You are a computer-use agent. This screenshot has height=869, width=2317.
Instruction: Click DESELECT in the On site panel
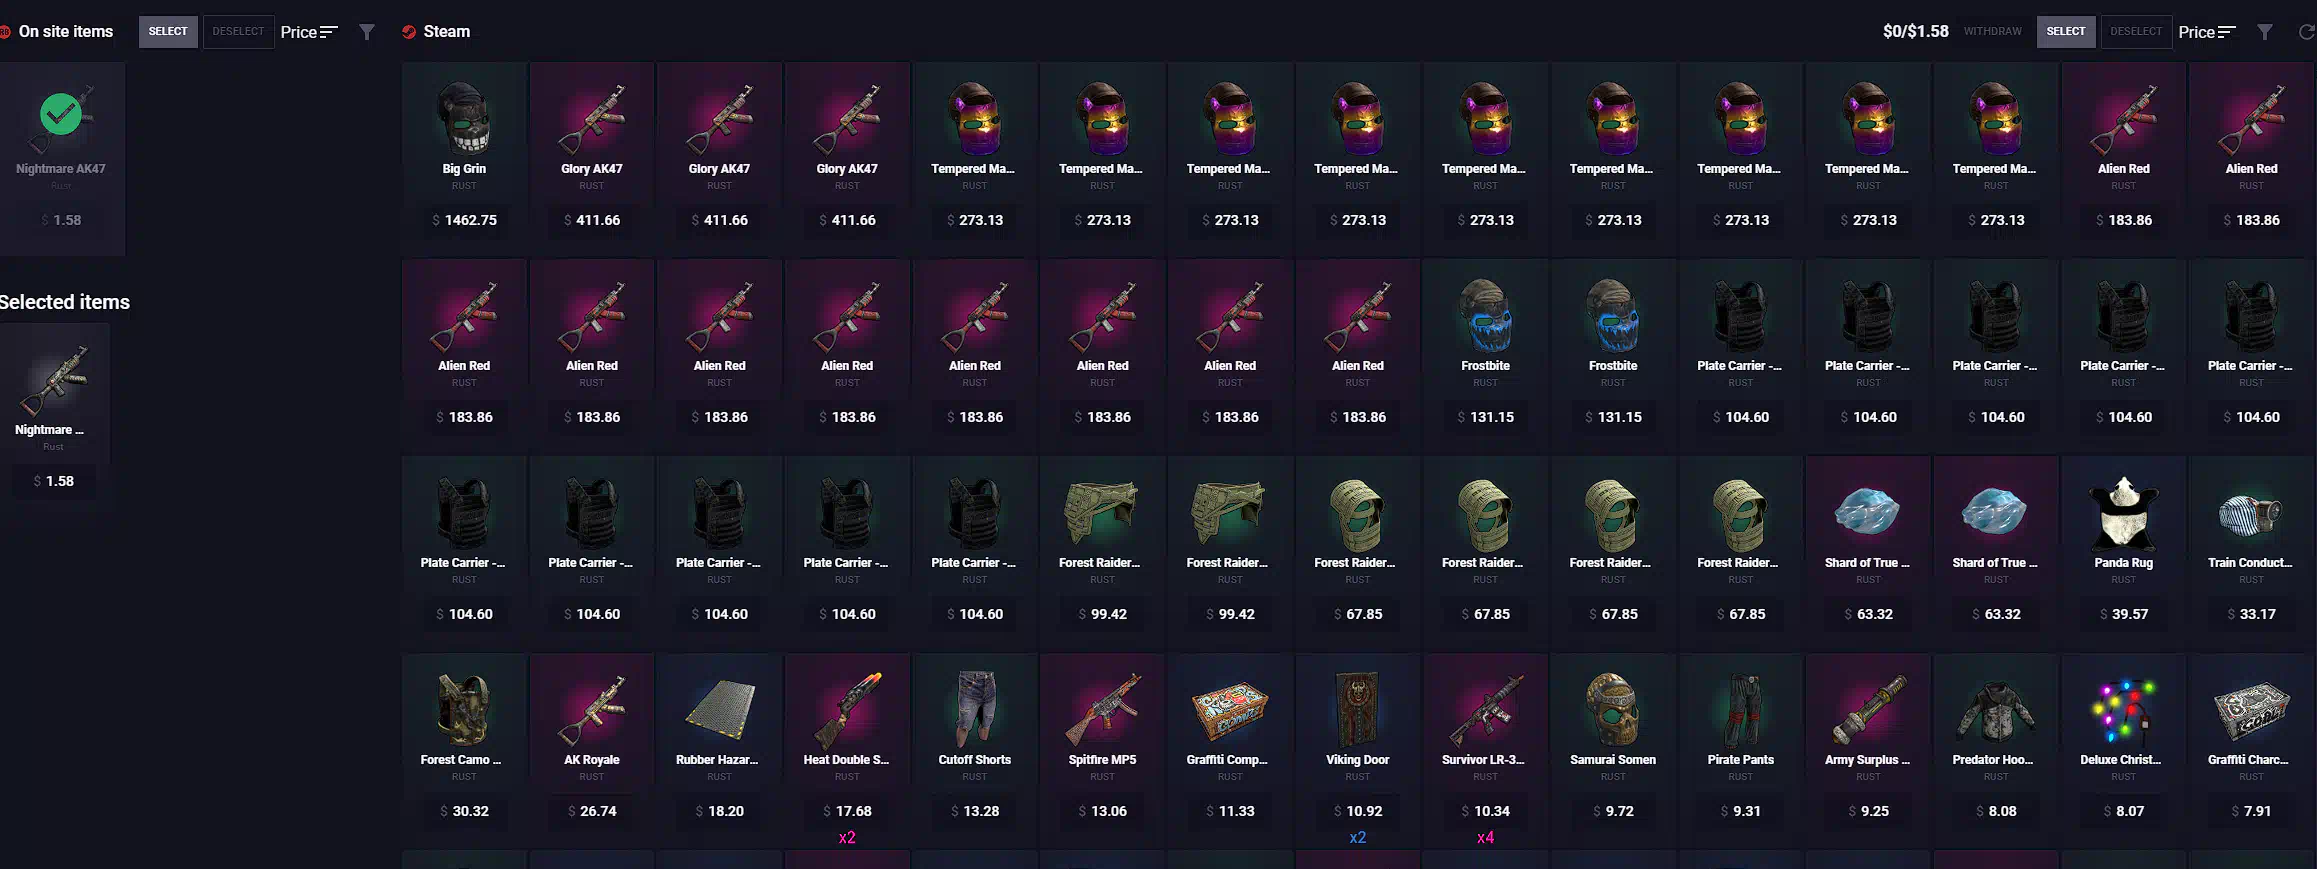238,31
